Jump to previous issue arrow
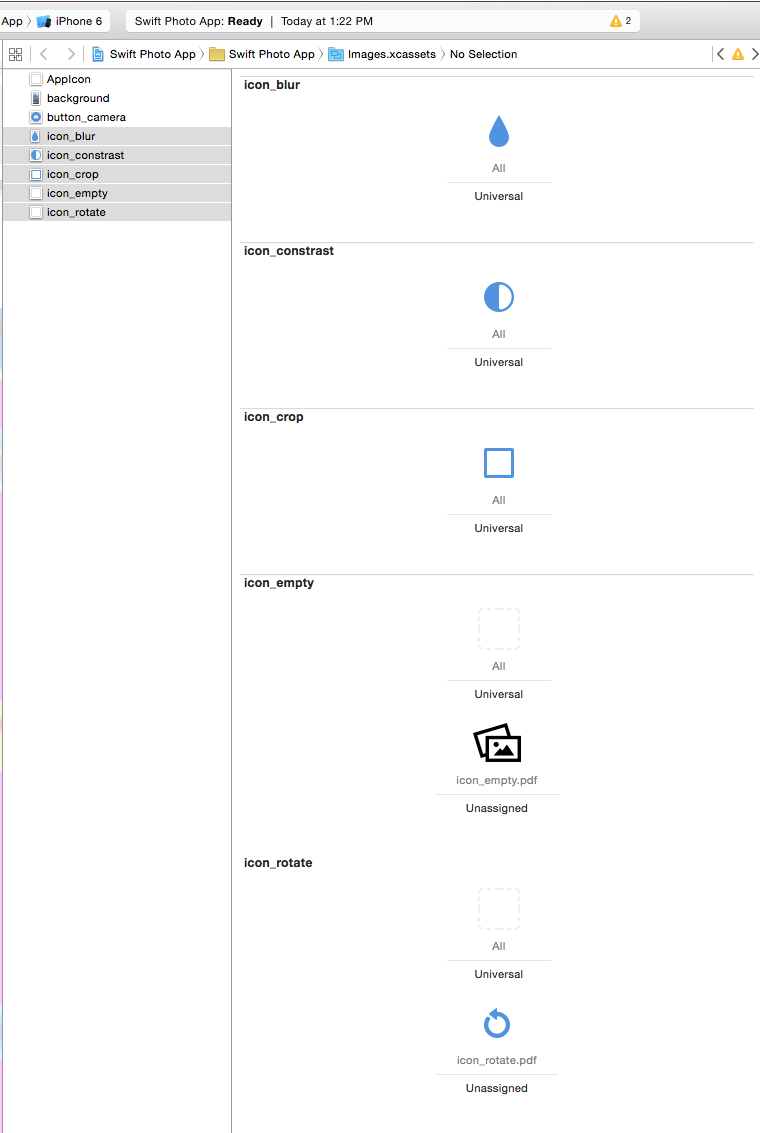Viewport: 760px width, 1133px height. pos(720,54)
